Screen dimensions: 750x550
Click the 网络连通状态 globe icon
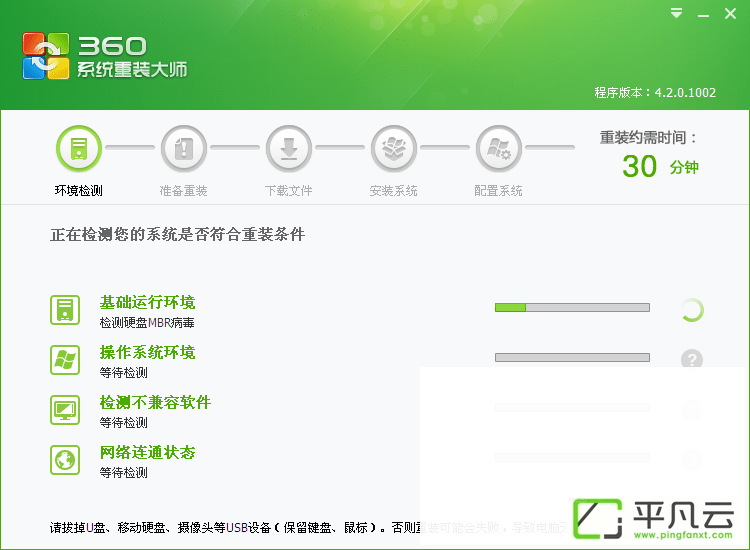tap(65, 460)
